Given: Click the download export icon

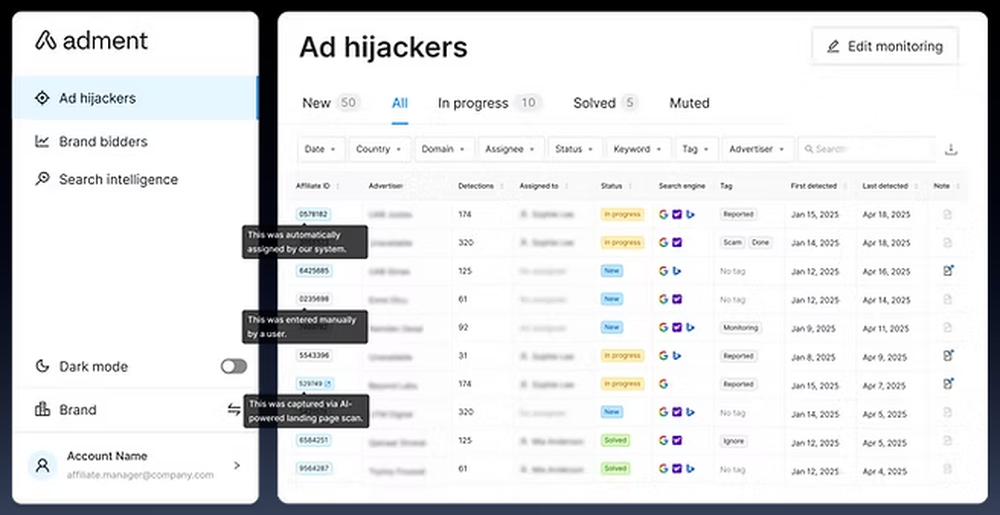Looking at the screenshot, I should tap(951, 149).
